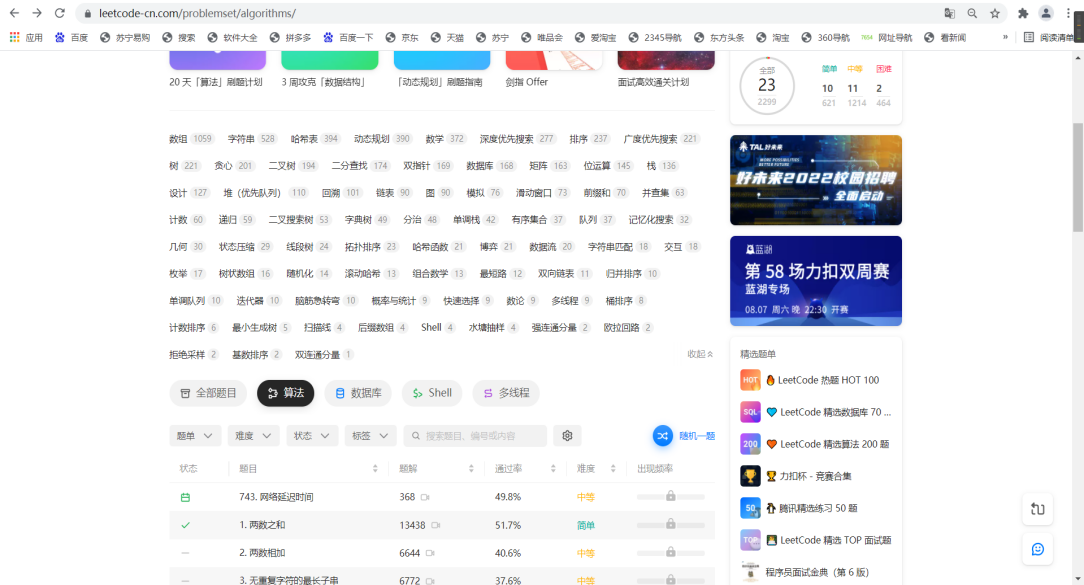1084x585 pixels.
Task: Open the 百度 bookmark
Action: point(72,37)
